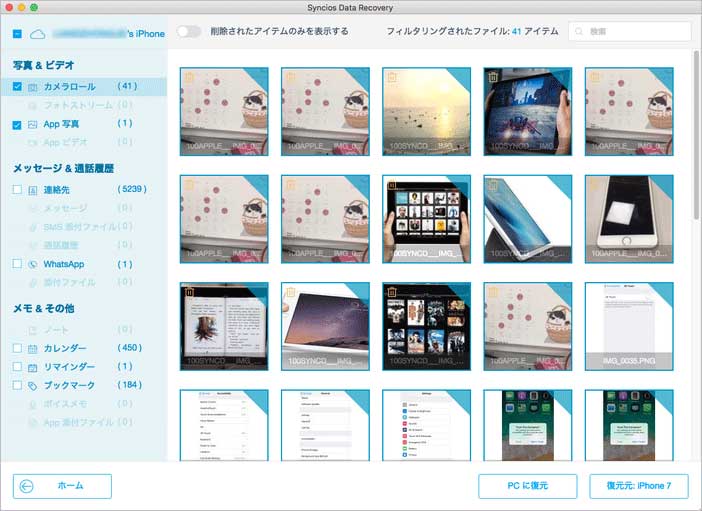Click the 41 アイテム filtered files count
Screen dimensions: 702x511
pos(535,31)
